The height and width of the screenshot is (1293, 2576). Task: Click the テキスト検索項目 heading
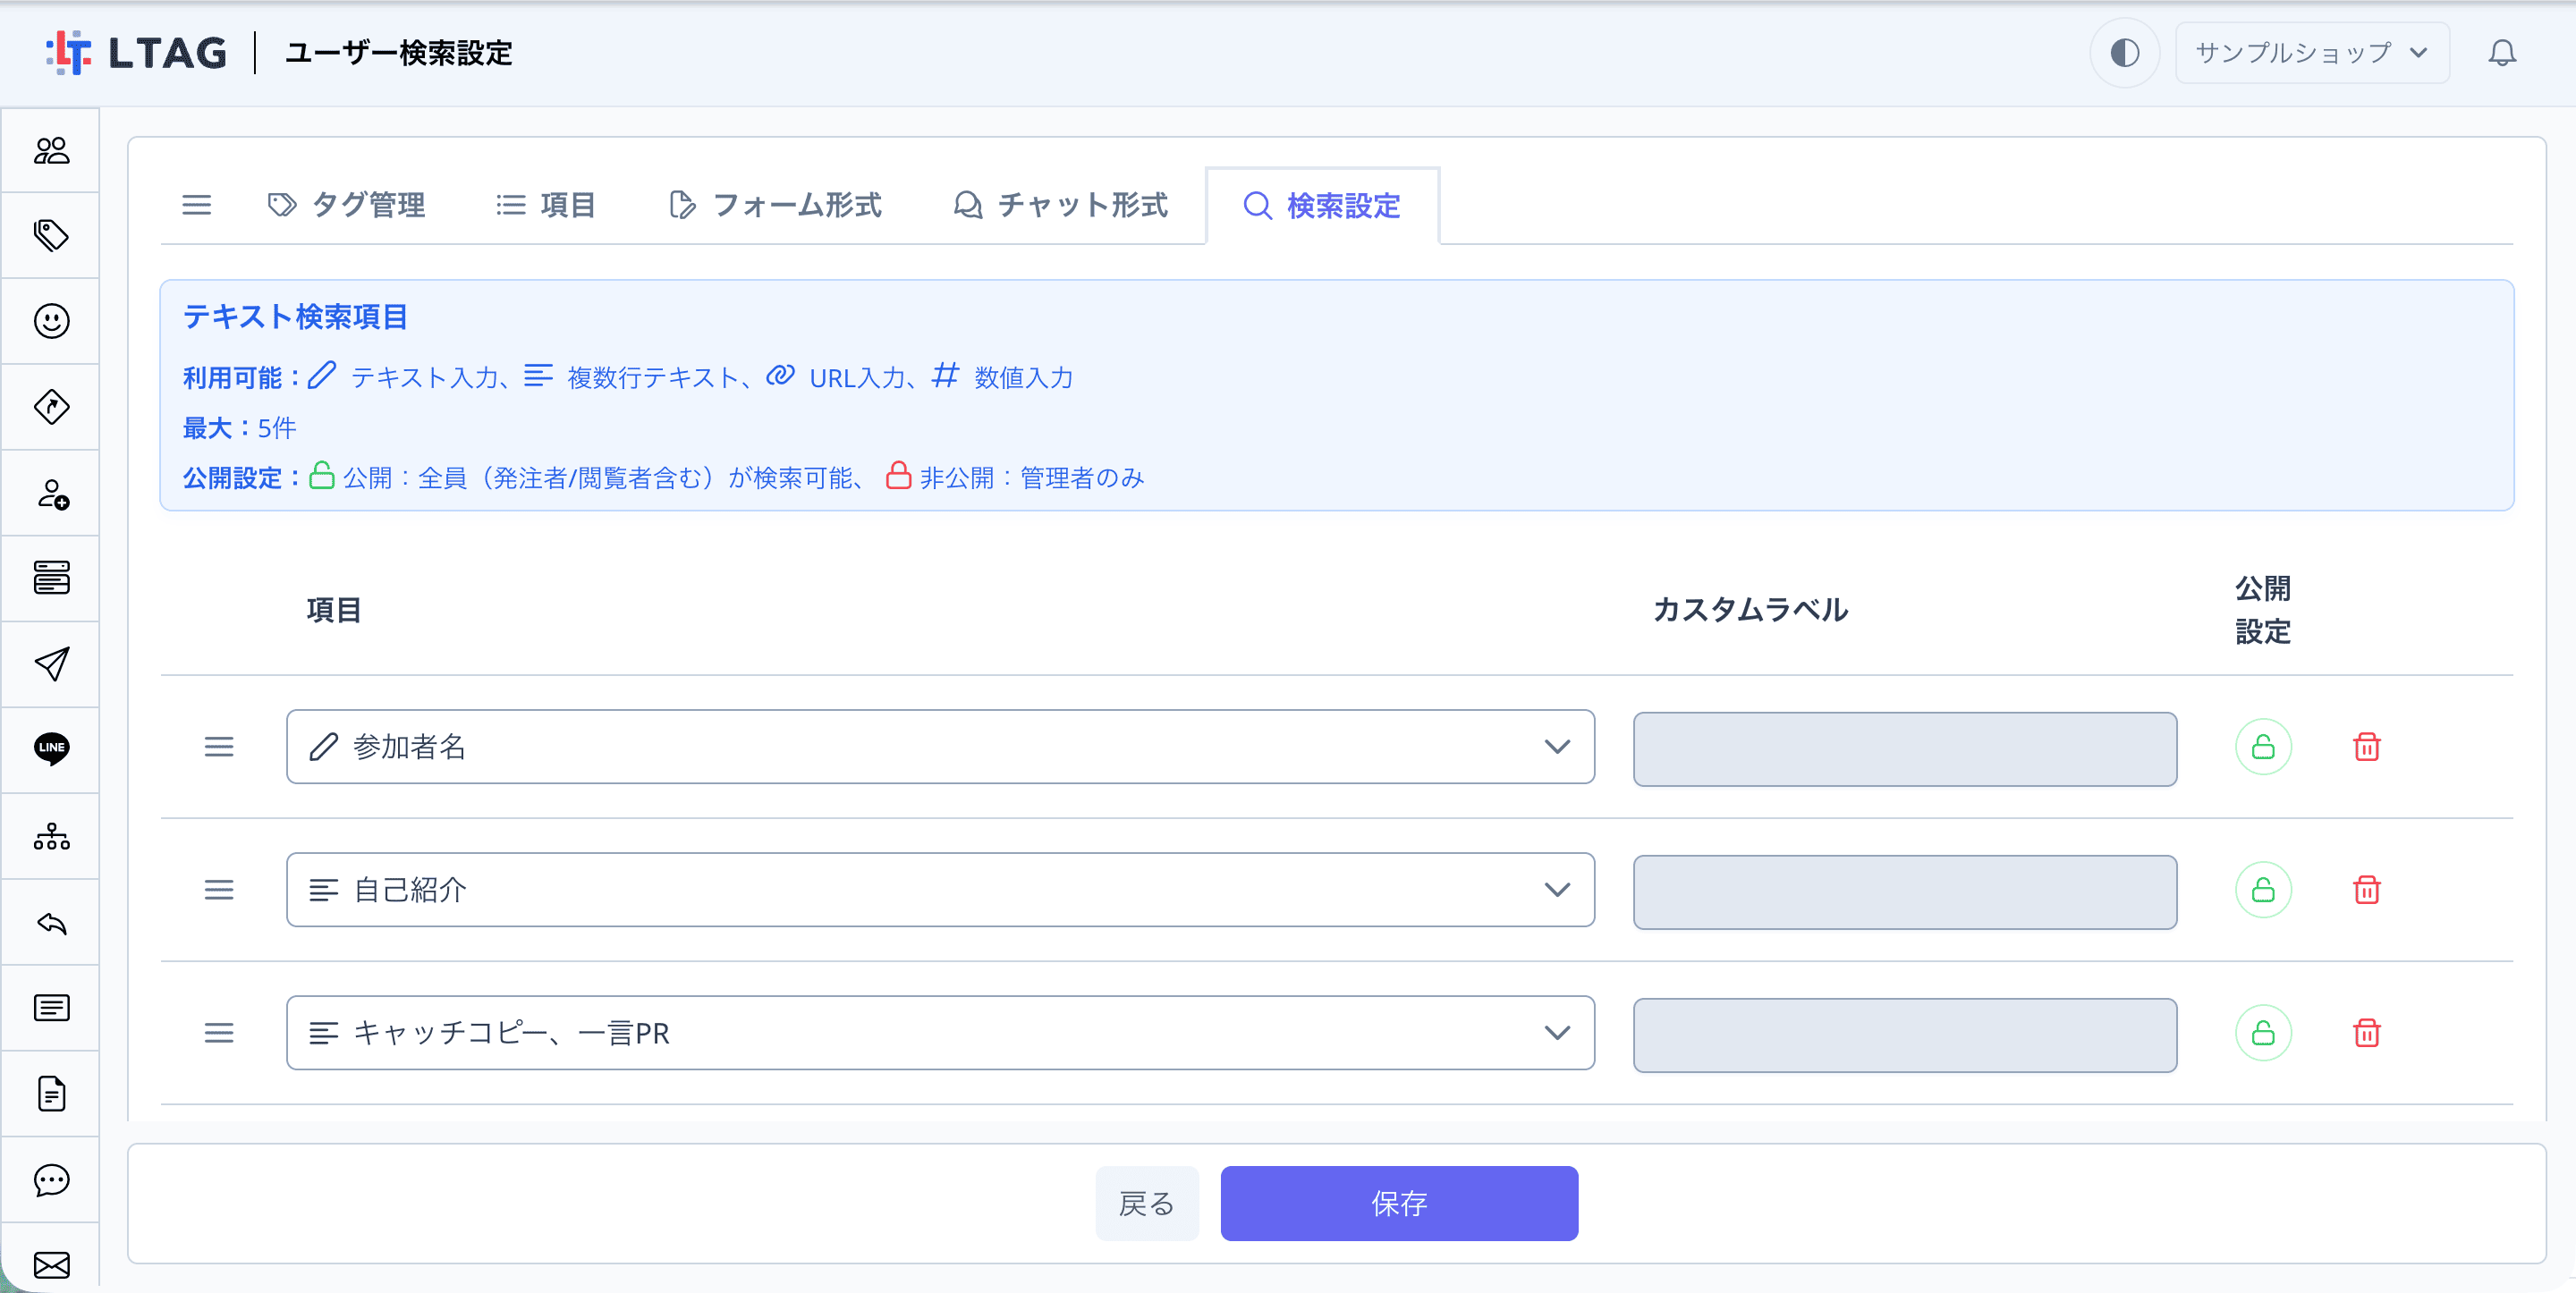(295, 317)
